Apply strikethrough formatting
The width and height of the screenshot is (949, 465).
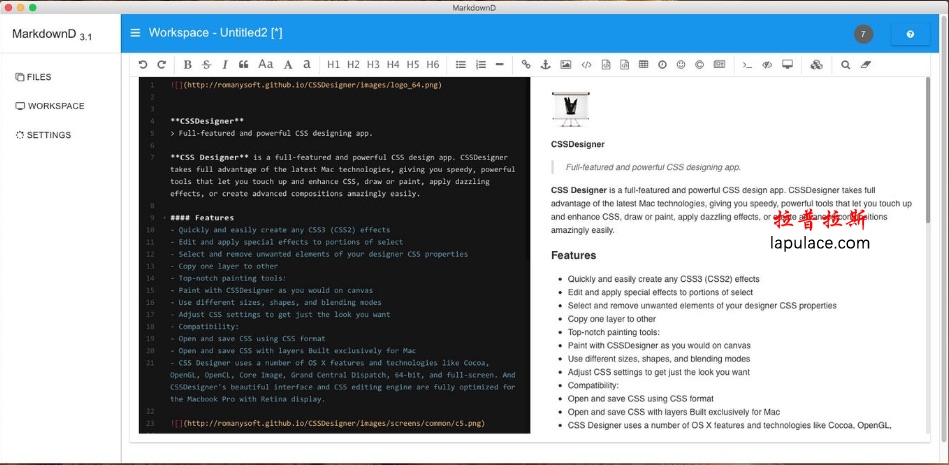point(206,64)
